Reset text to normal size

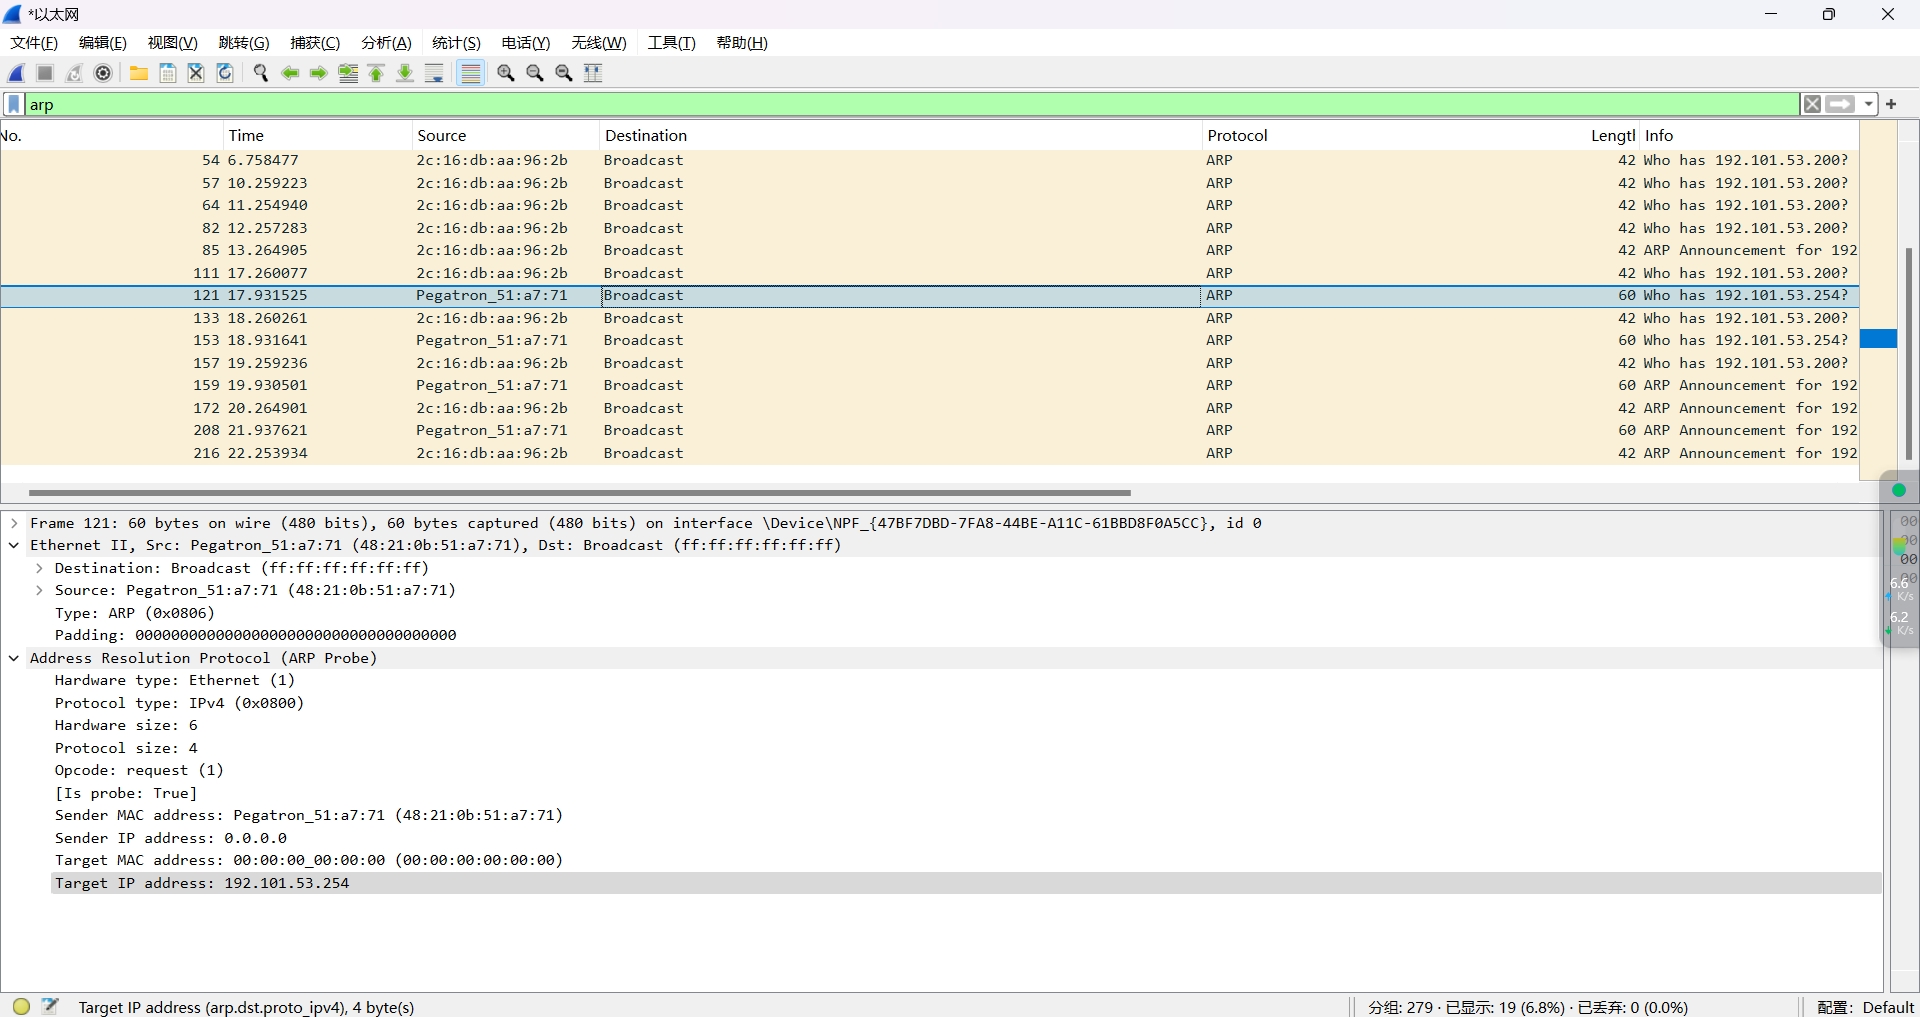[x=564, y=73]
